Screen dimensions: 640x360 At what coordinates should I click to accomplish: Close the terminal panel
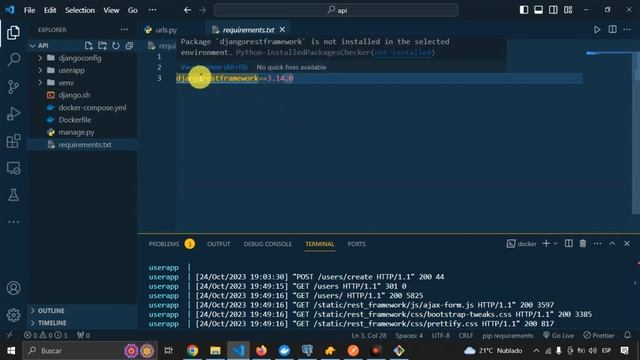[x=627, y=244]
